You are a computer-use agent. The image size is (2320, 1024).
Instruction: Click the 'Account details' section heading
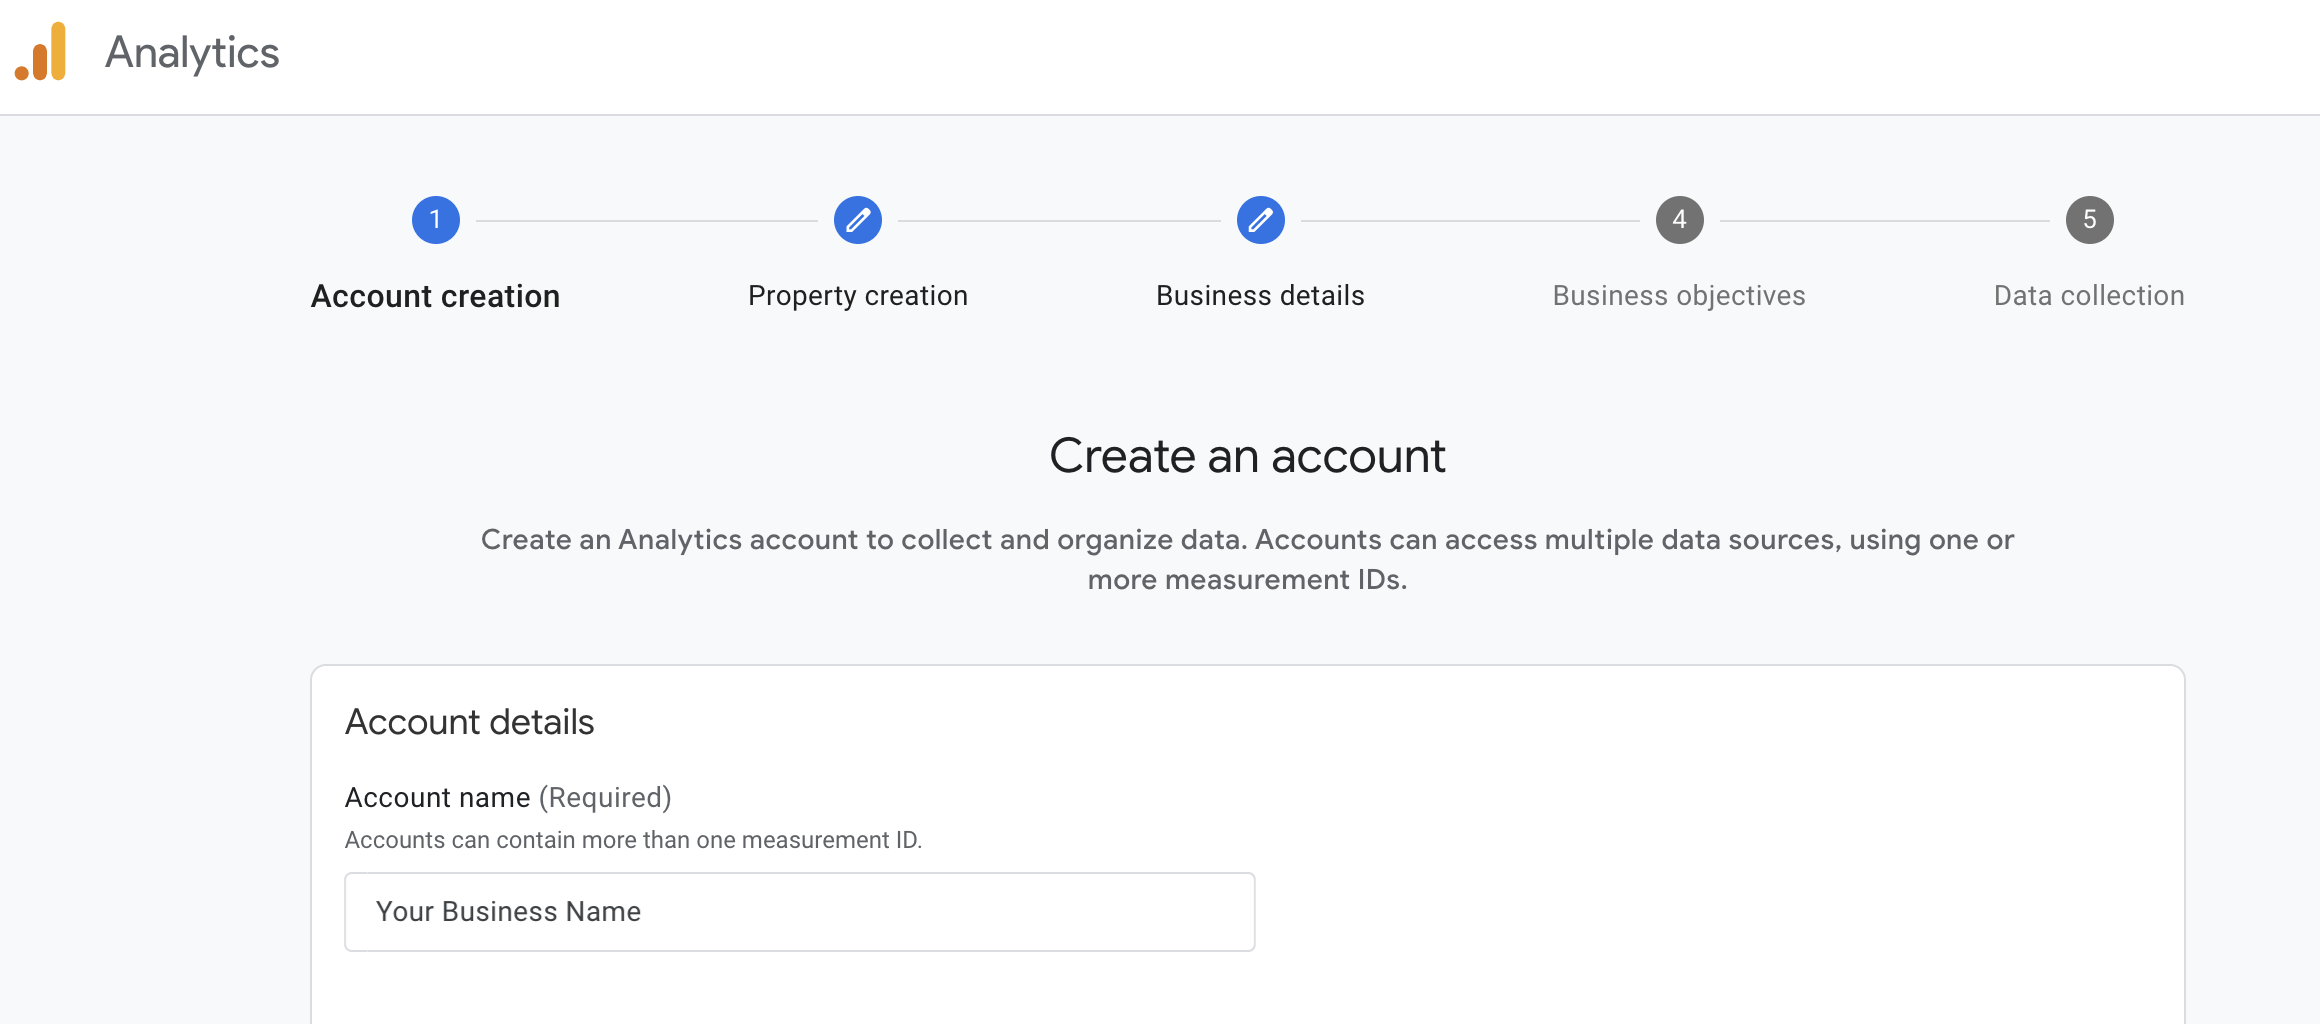470,722
